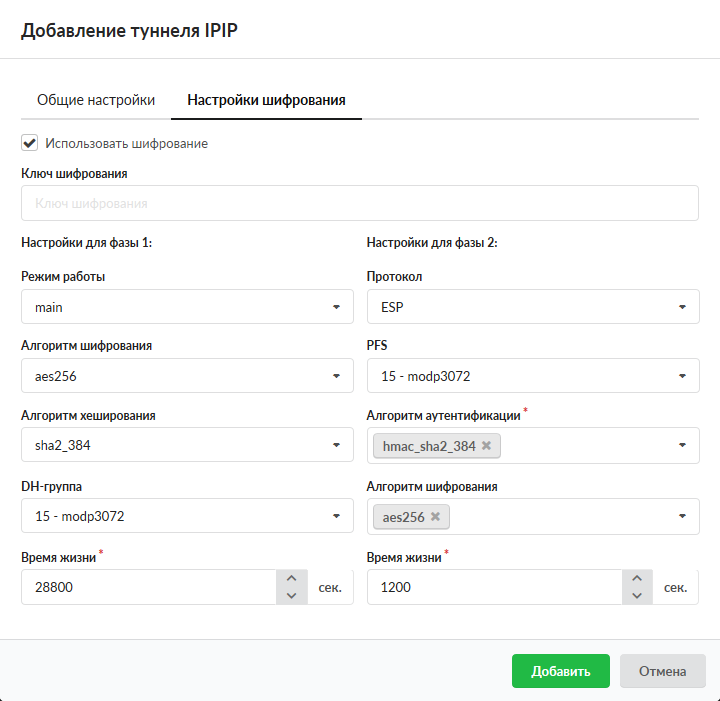720x701 pixels.
Task: Switch to the 'Общие настройки' tab
Action: (96, 100)
